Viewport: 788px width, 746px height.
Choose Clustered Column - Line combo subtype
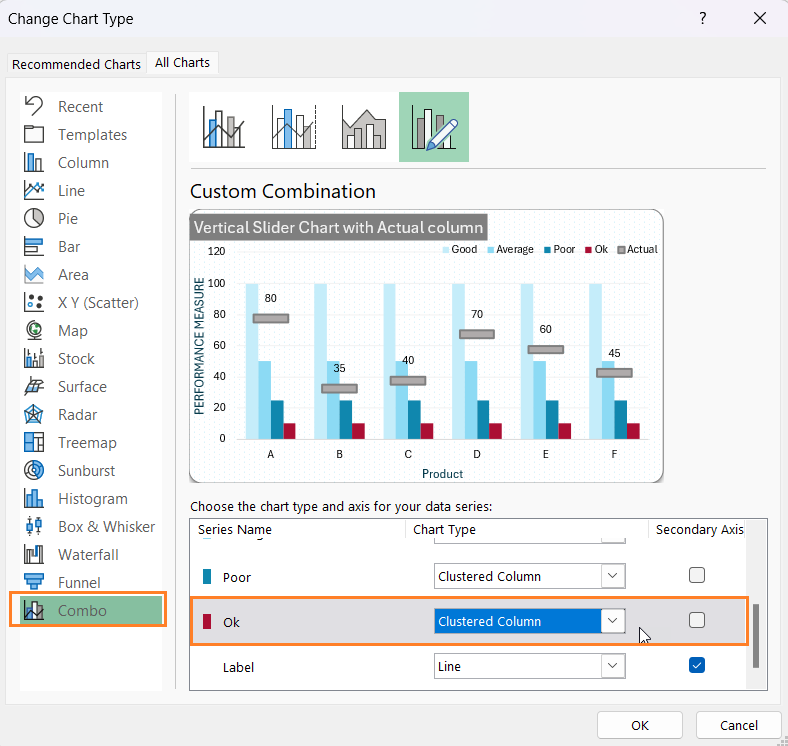point(224,127)
